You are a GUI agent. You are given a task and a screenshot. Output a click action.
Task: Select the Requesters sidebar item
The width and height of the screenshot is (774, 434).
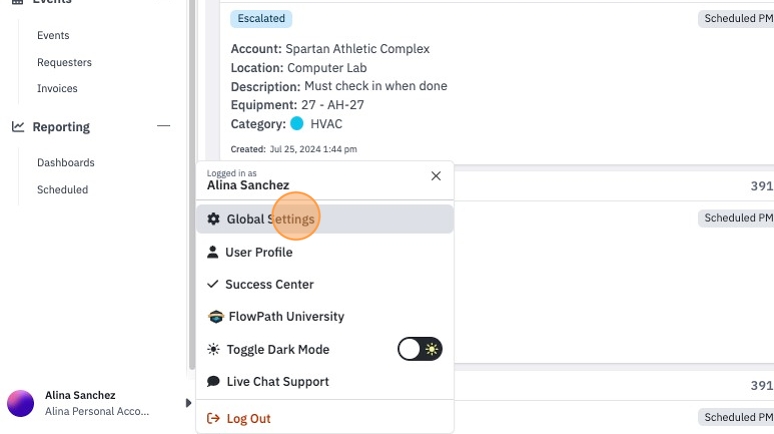coord(64,62)
